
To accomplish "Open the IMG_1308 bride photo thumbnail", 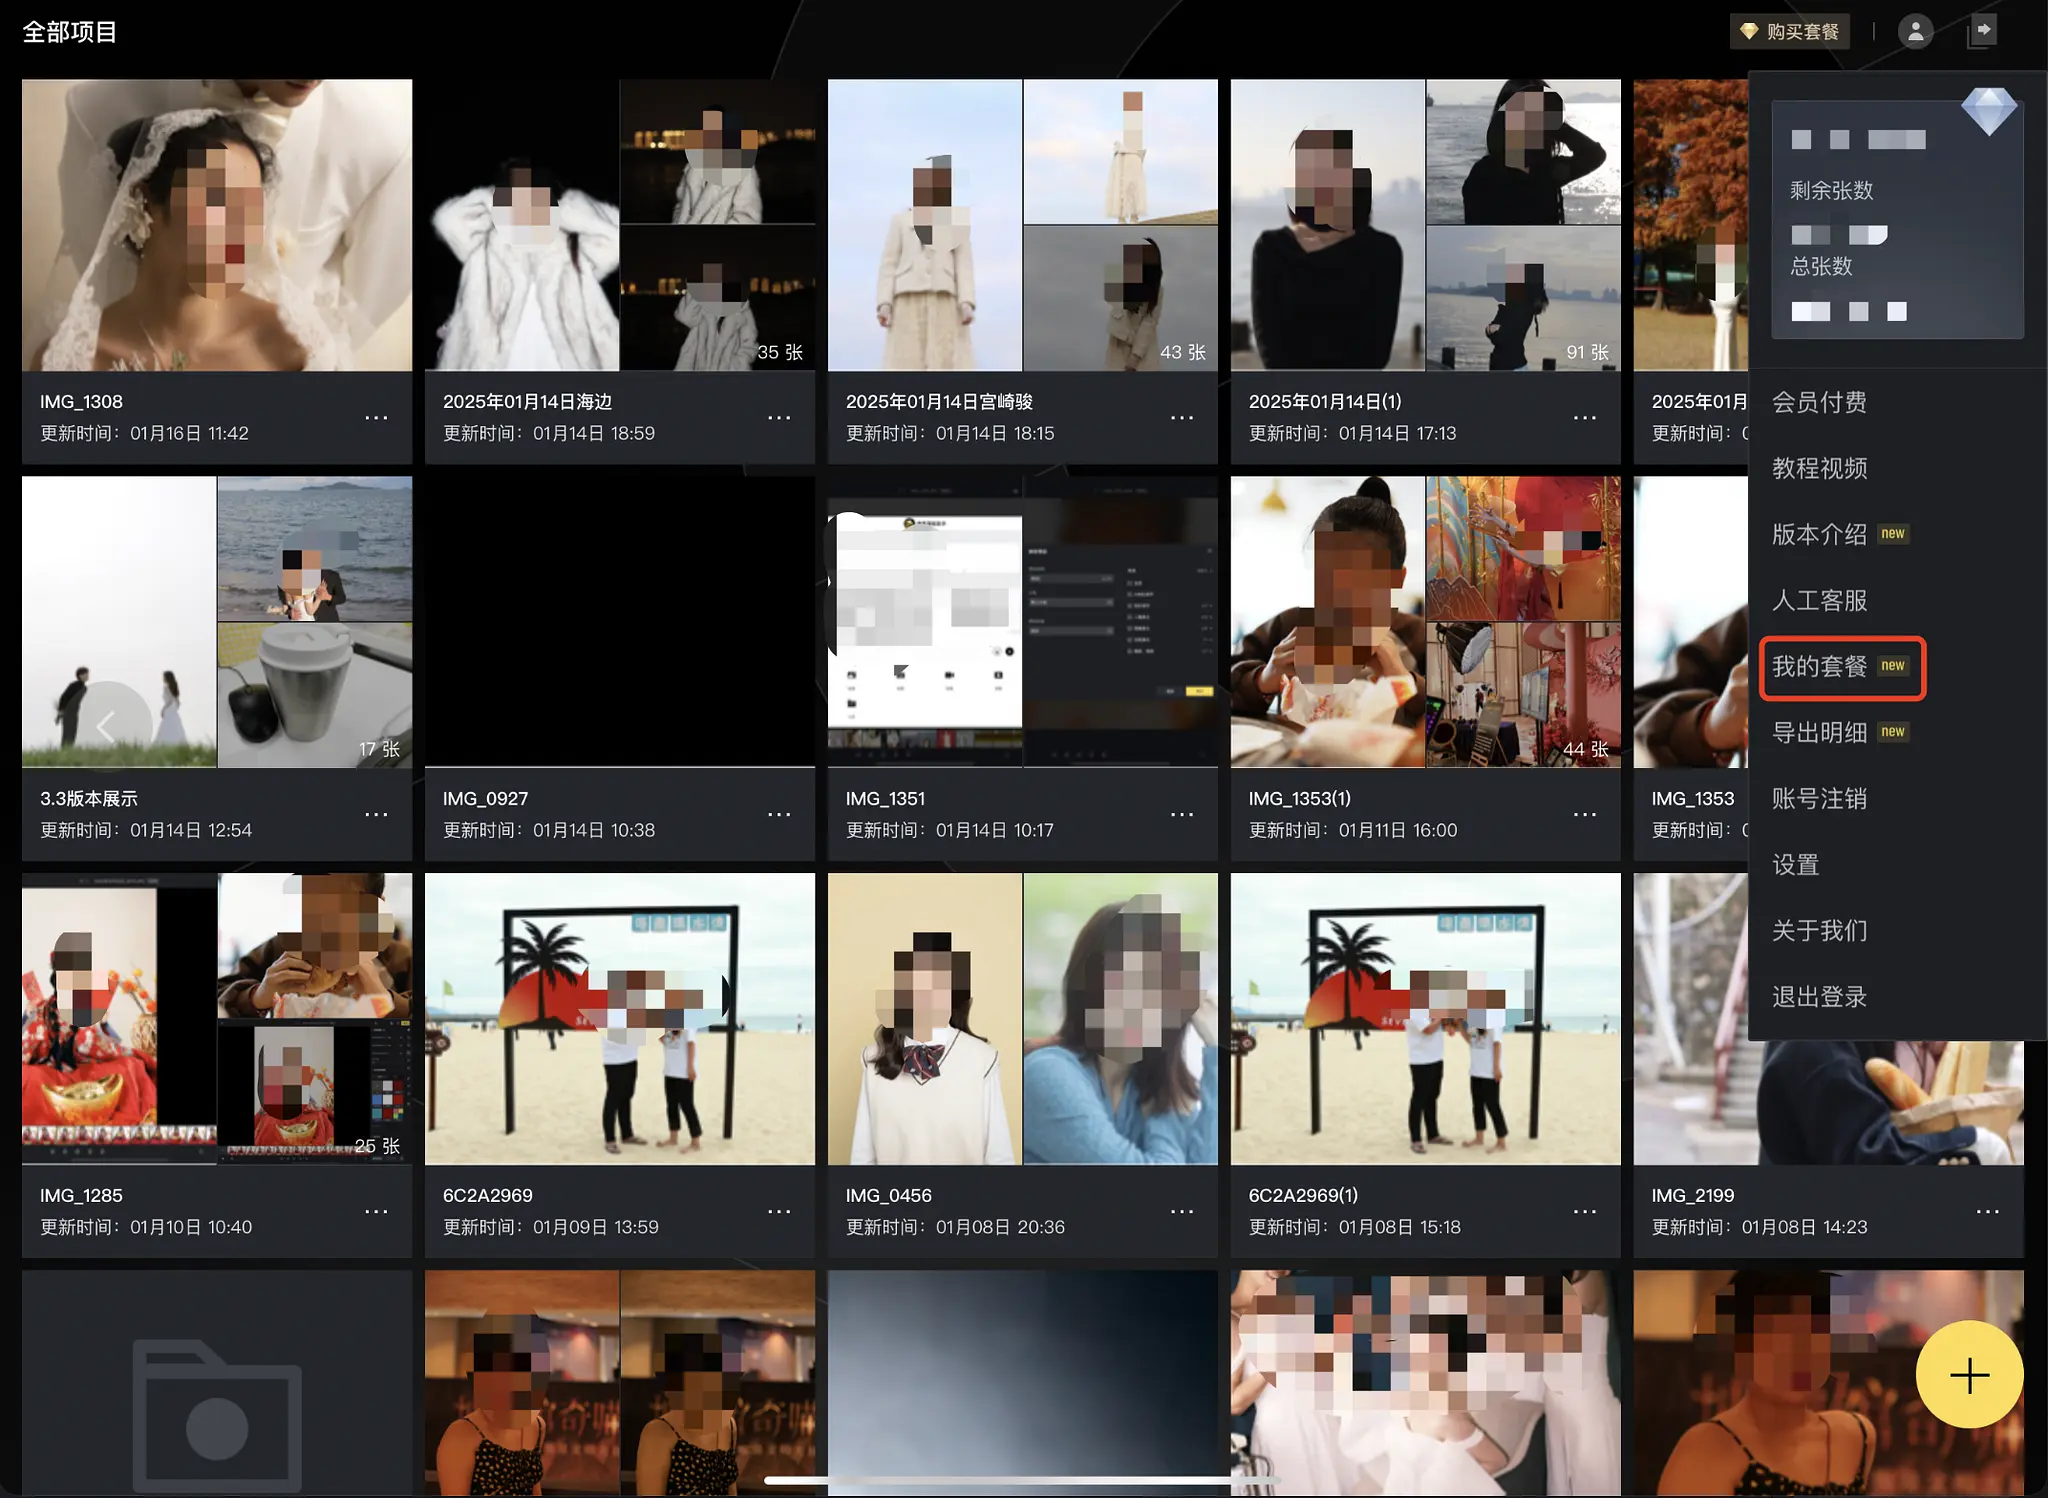I will coord(217,225).
